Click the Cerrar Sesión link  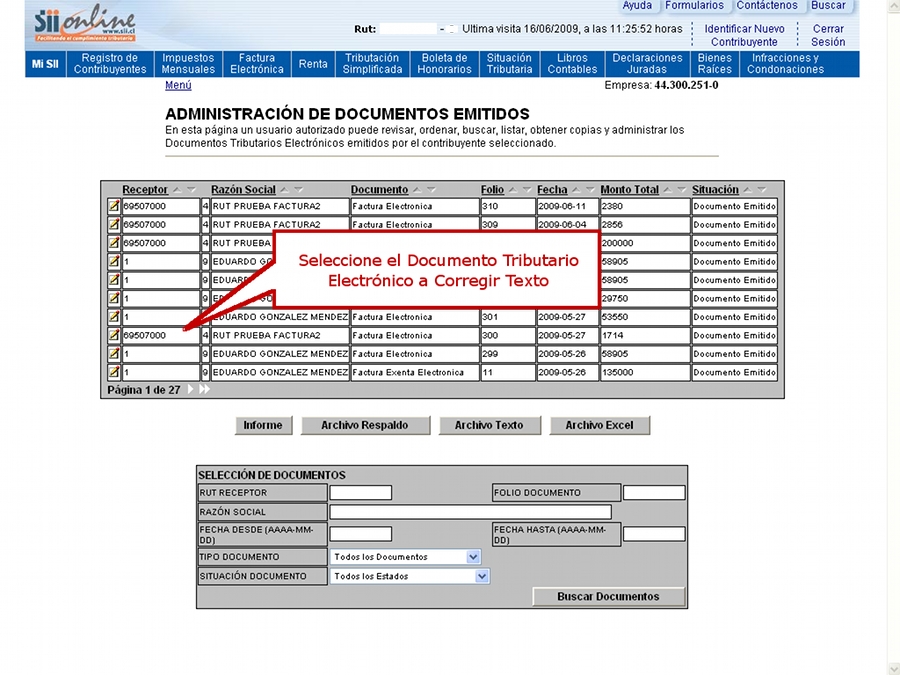click(828, 35)
